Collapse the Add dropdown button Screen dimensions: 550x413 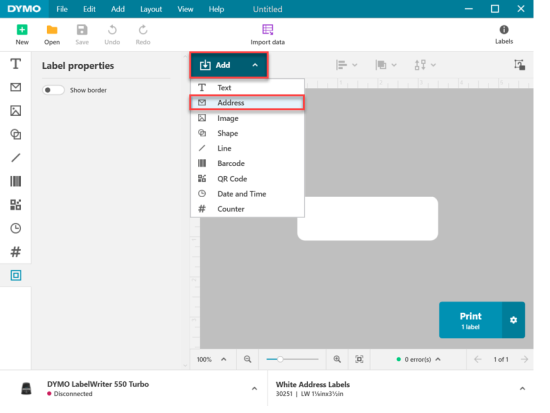(229, 65)
